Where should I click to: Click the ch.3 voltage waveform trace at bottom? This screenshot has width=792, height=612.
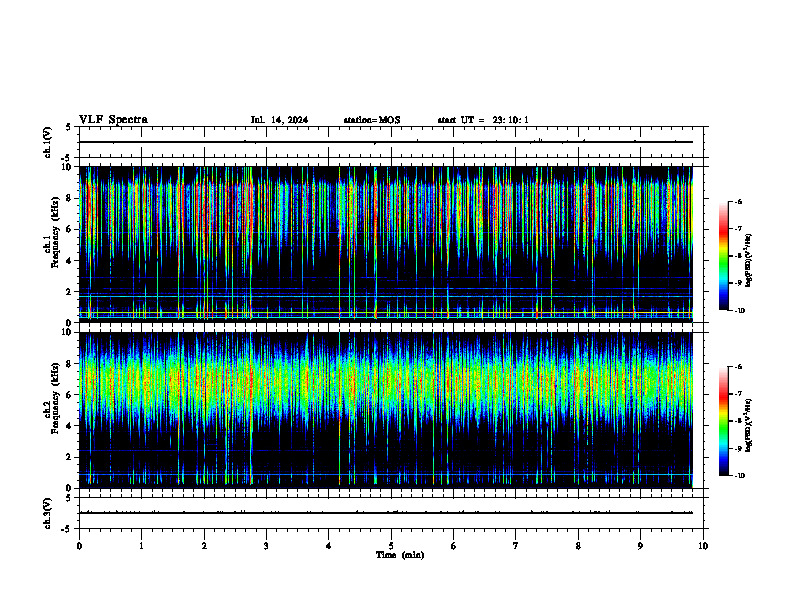point(386,513)
